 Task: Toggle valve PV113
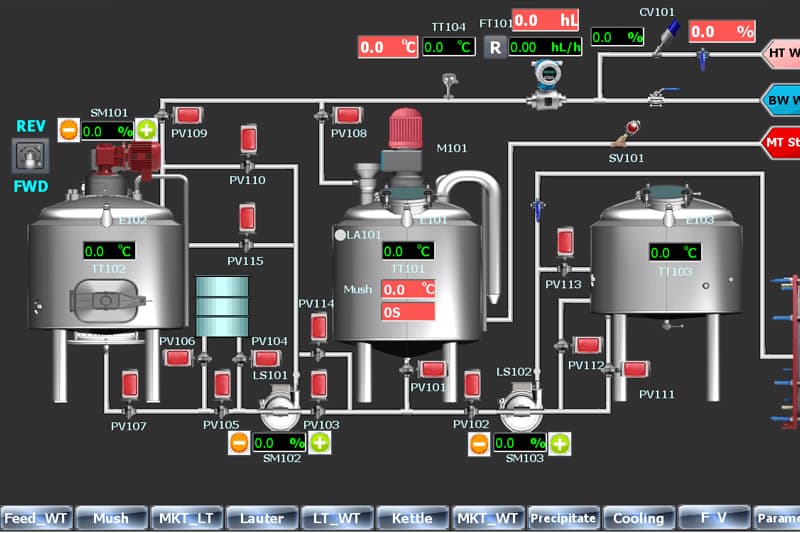pos(565,241)
